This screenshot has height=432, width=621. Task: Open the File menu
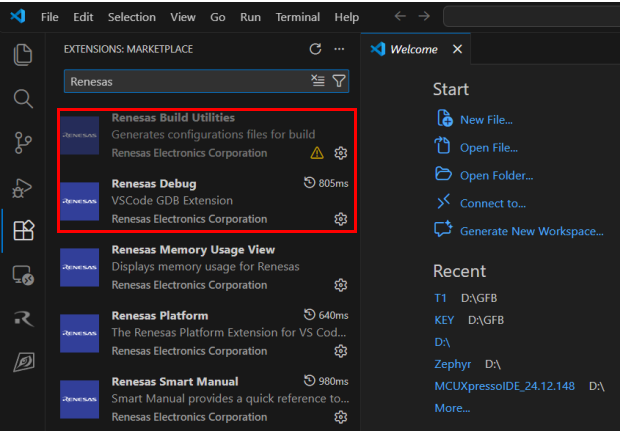click(x=50, y=17)
